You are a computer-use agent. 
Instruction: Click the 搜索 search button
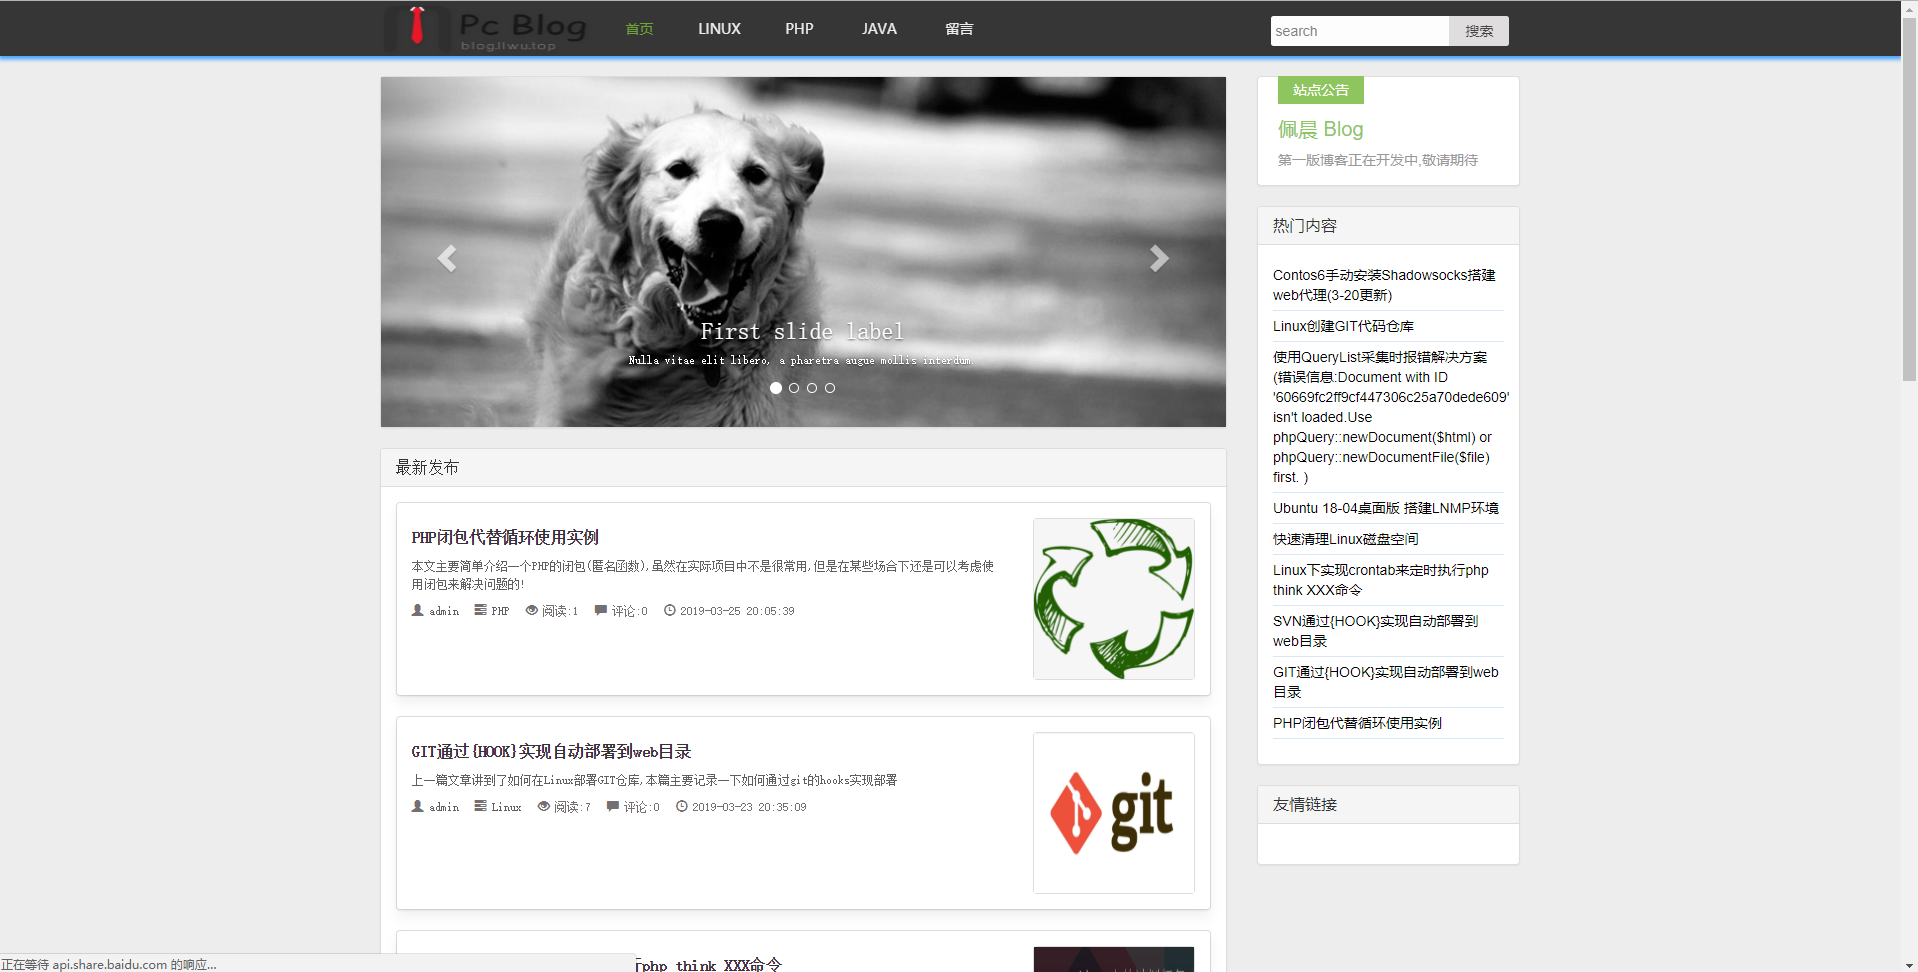click(1479, 31)
